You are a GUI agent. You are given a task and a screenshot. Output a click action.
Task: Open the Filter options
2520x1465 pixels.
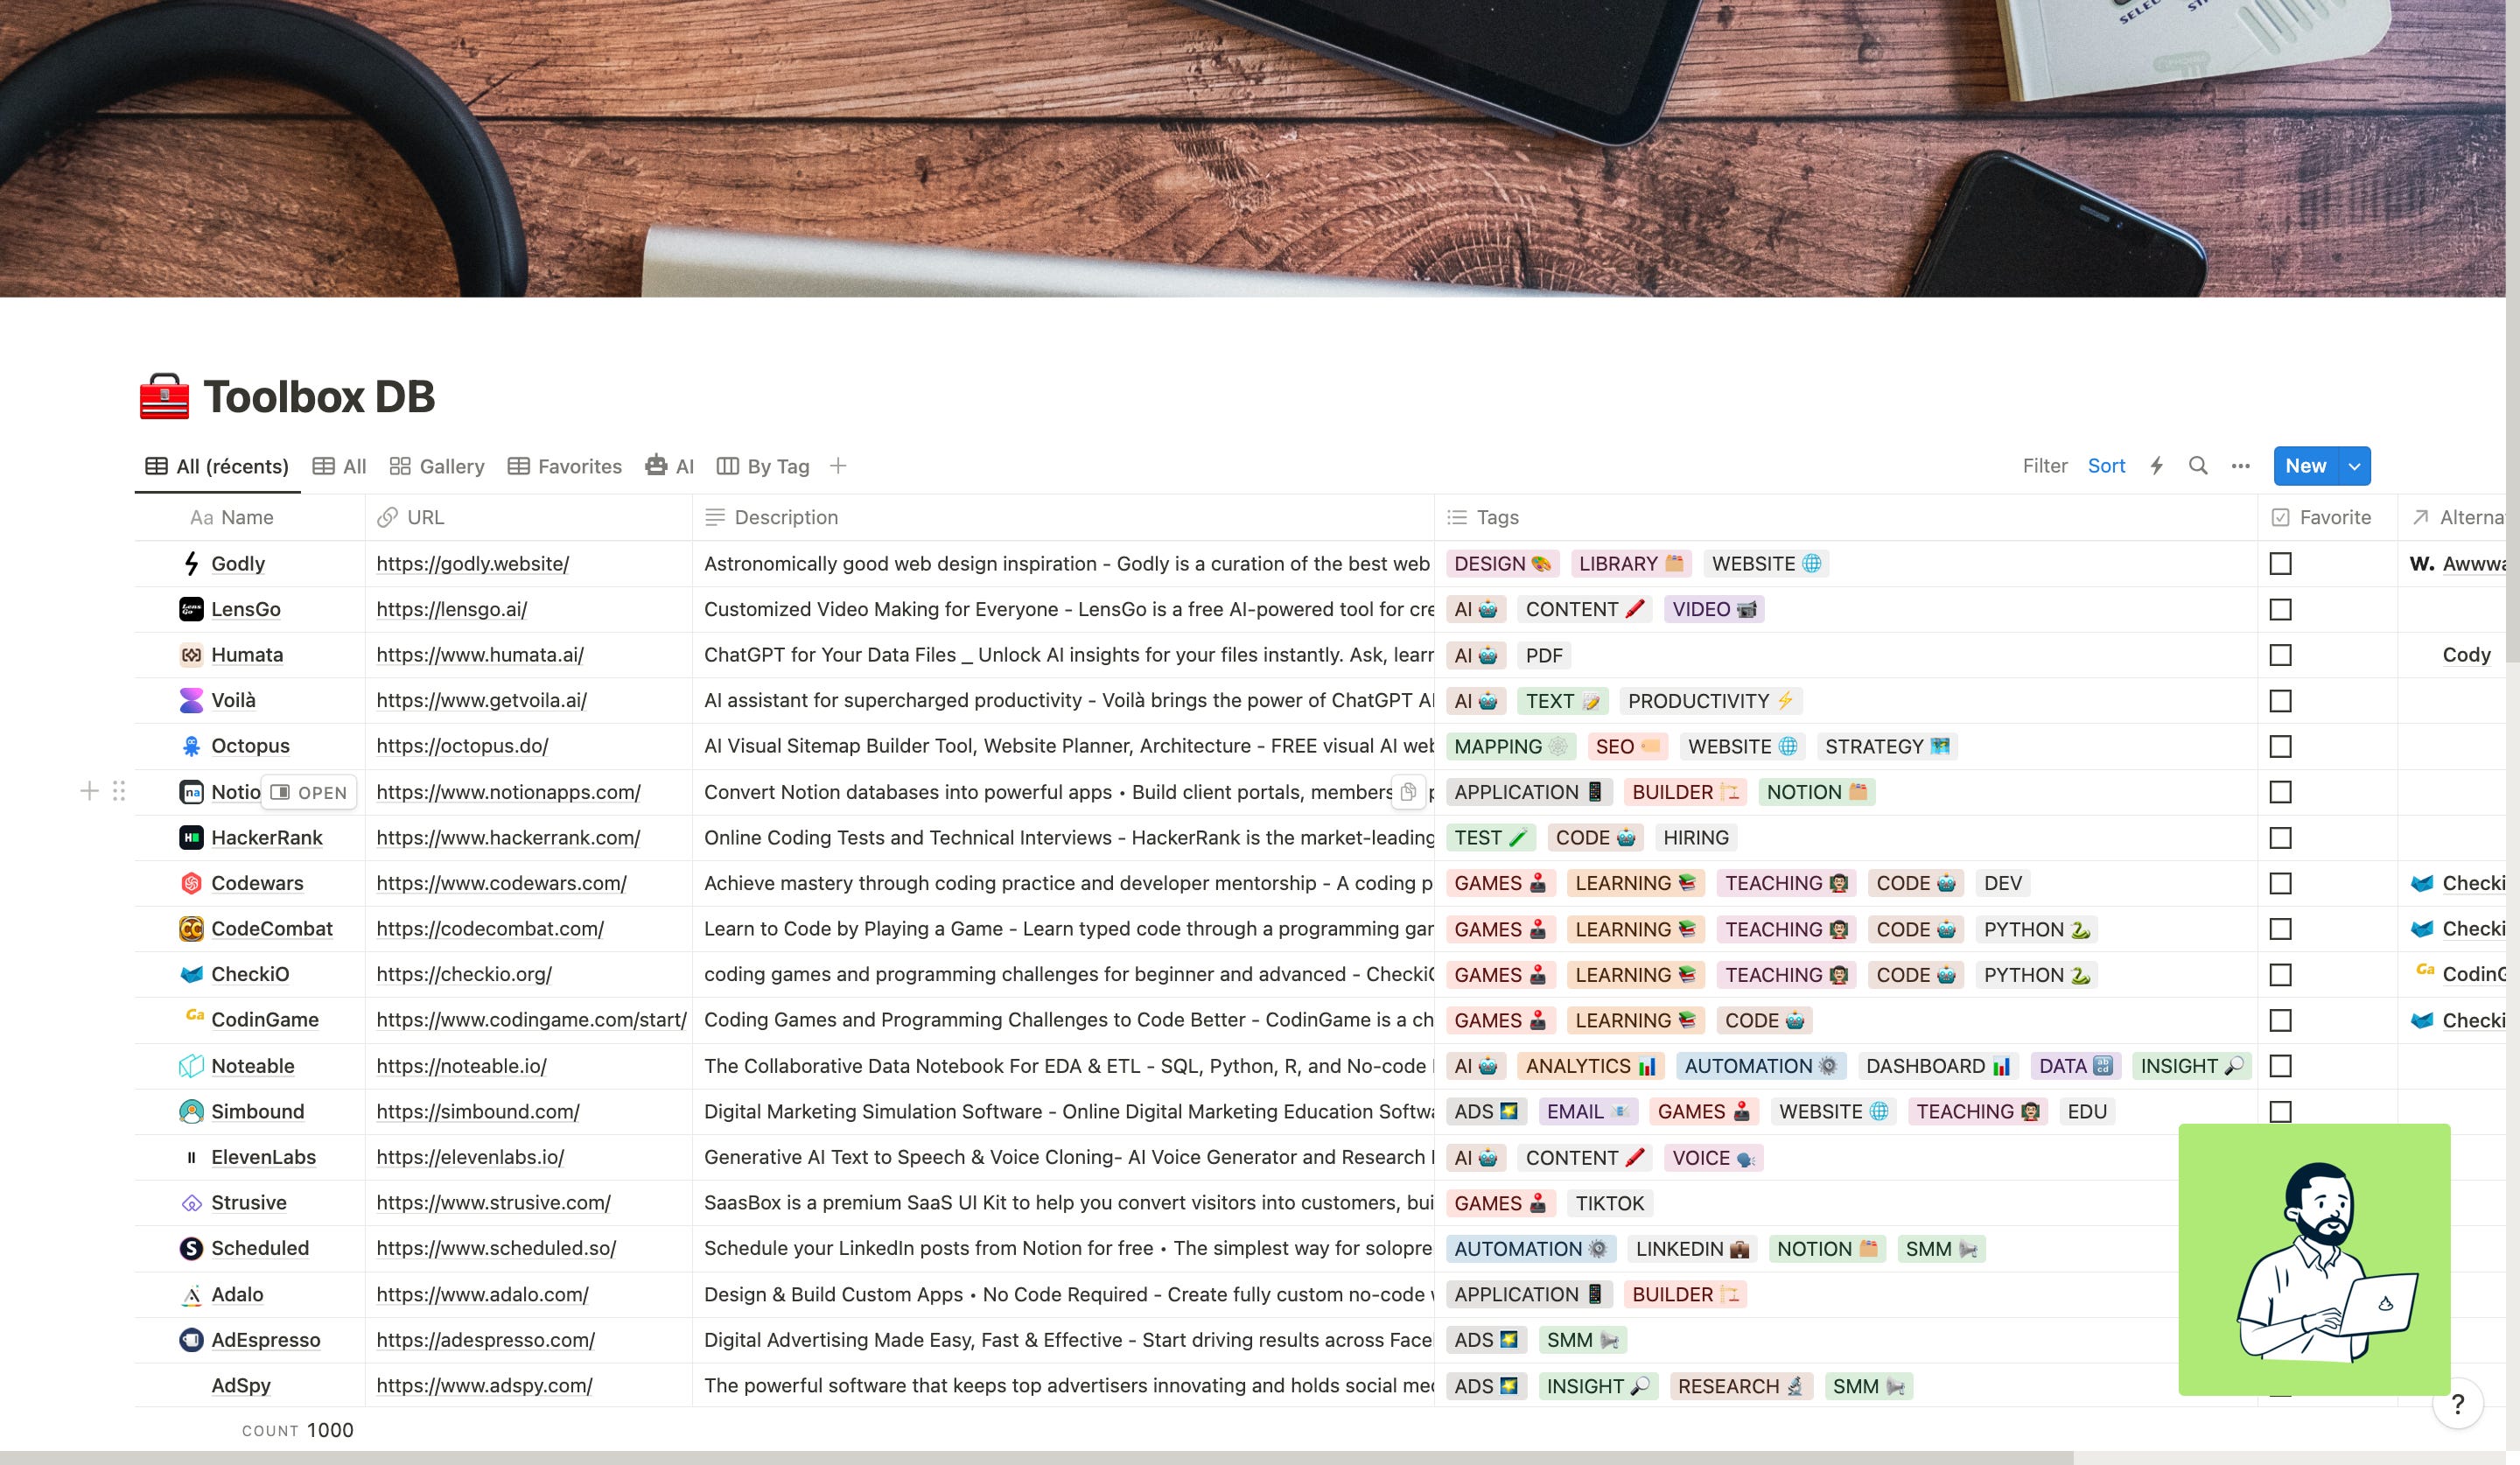click(x=2044, y=466)
